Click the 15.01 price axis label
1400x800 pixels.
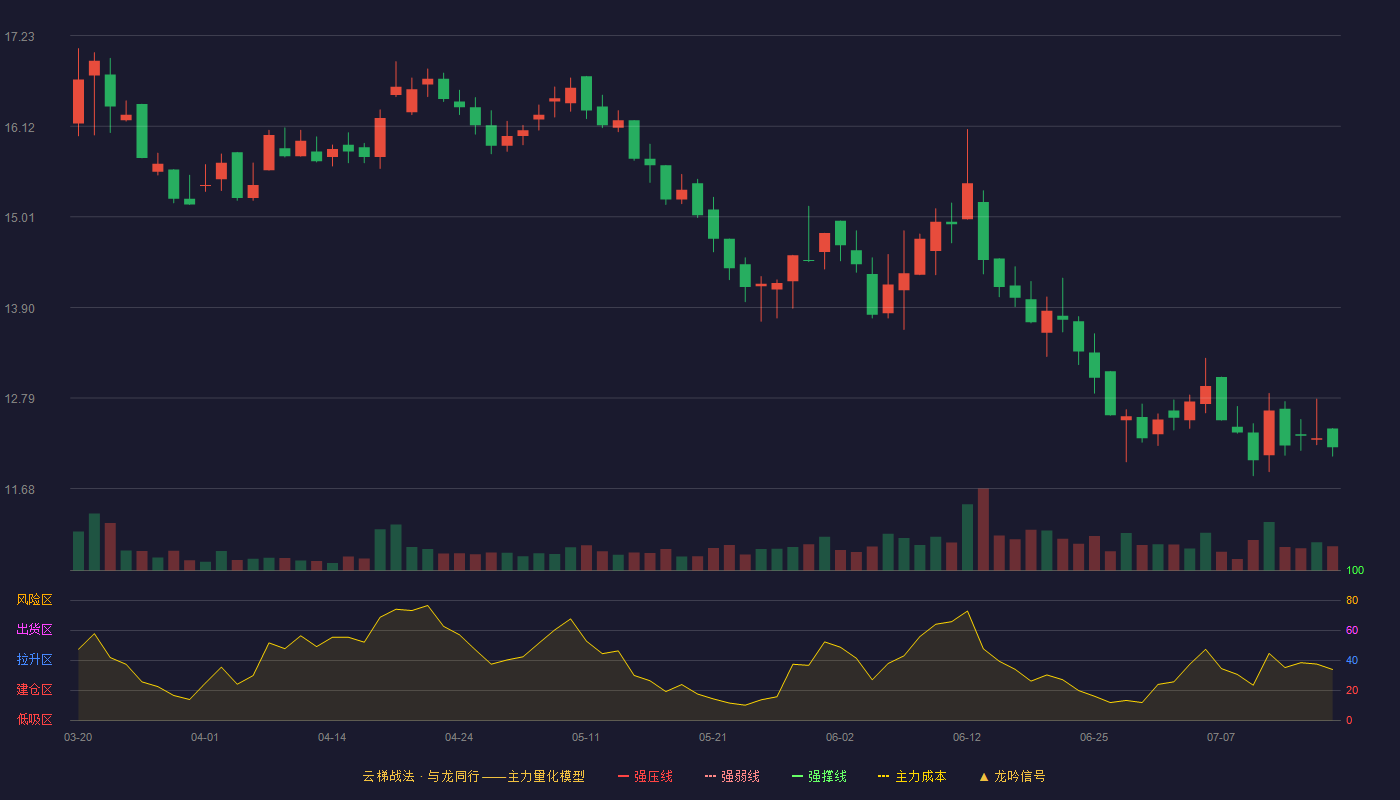coord(19,218)
